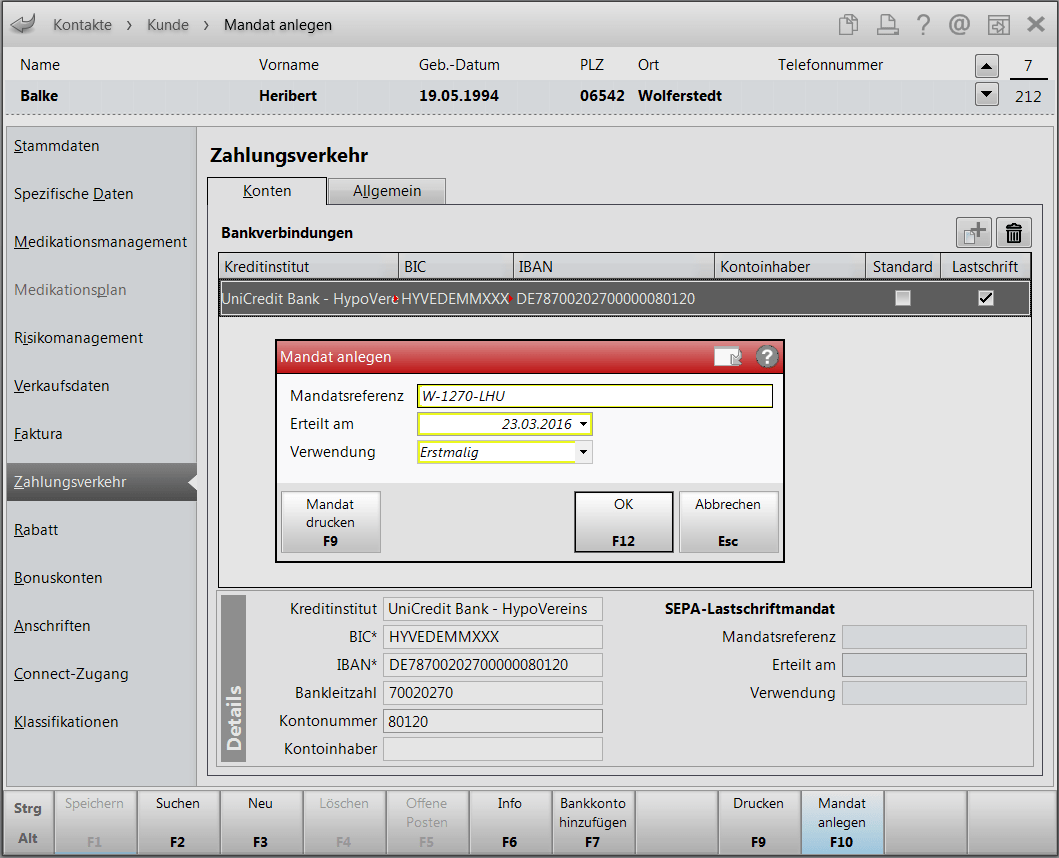Click Bankkonto hinzufügen F7 button
Image resolution: width=1059 pixels, height=858 pixels.
(592, 822)
